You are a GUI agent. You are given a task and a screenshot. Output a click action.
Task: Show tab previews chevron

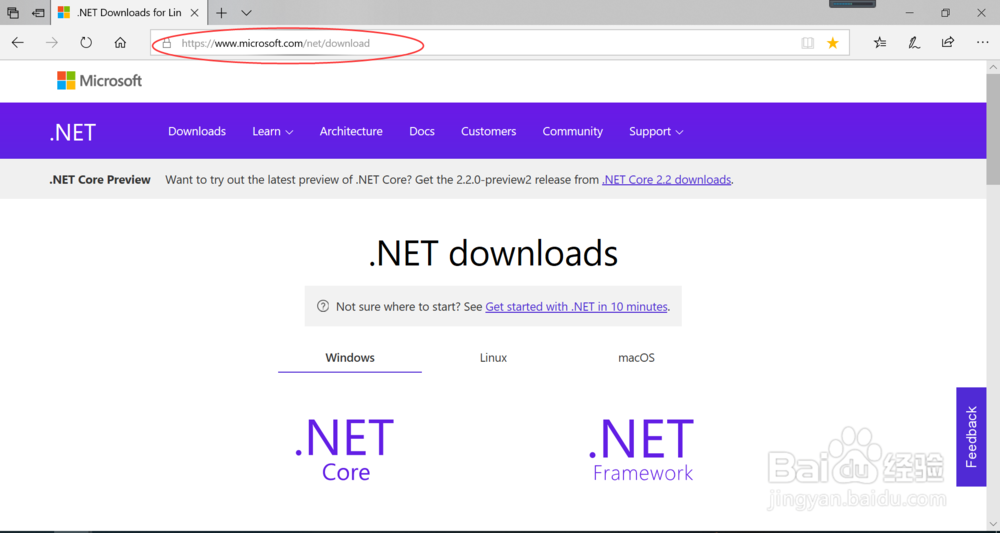click(247, 13)
